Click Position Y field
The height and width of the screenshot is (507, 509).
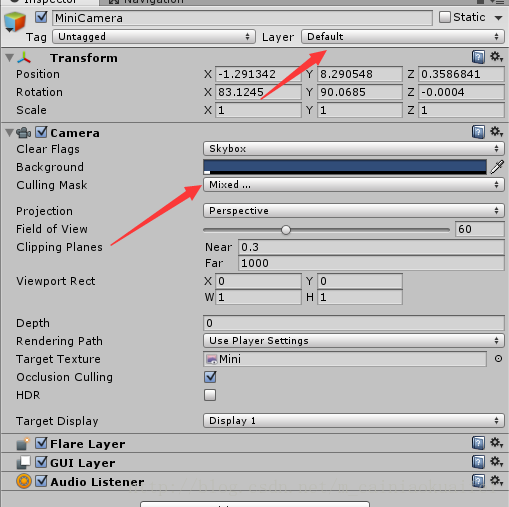(x=360, y=74)
